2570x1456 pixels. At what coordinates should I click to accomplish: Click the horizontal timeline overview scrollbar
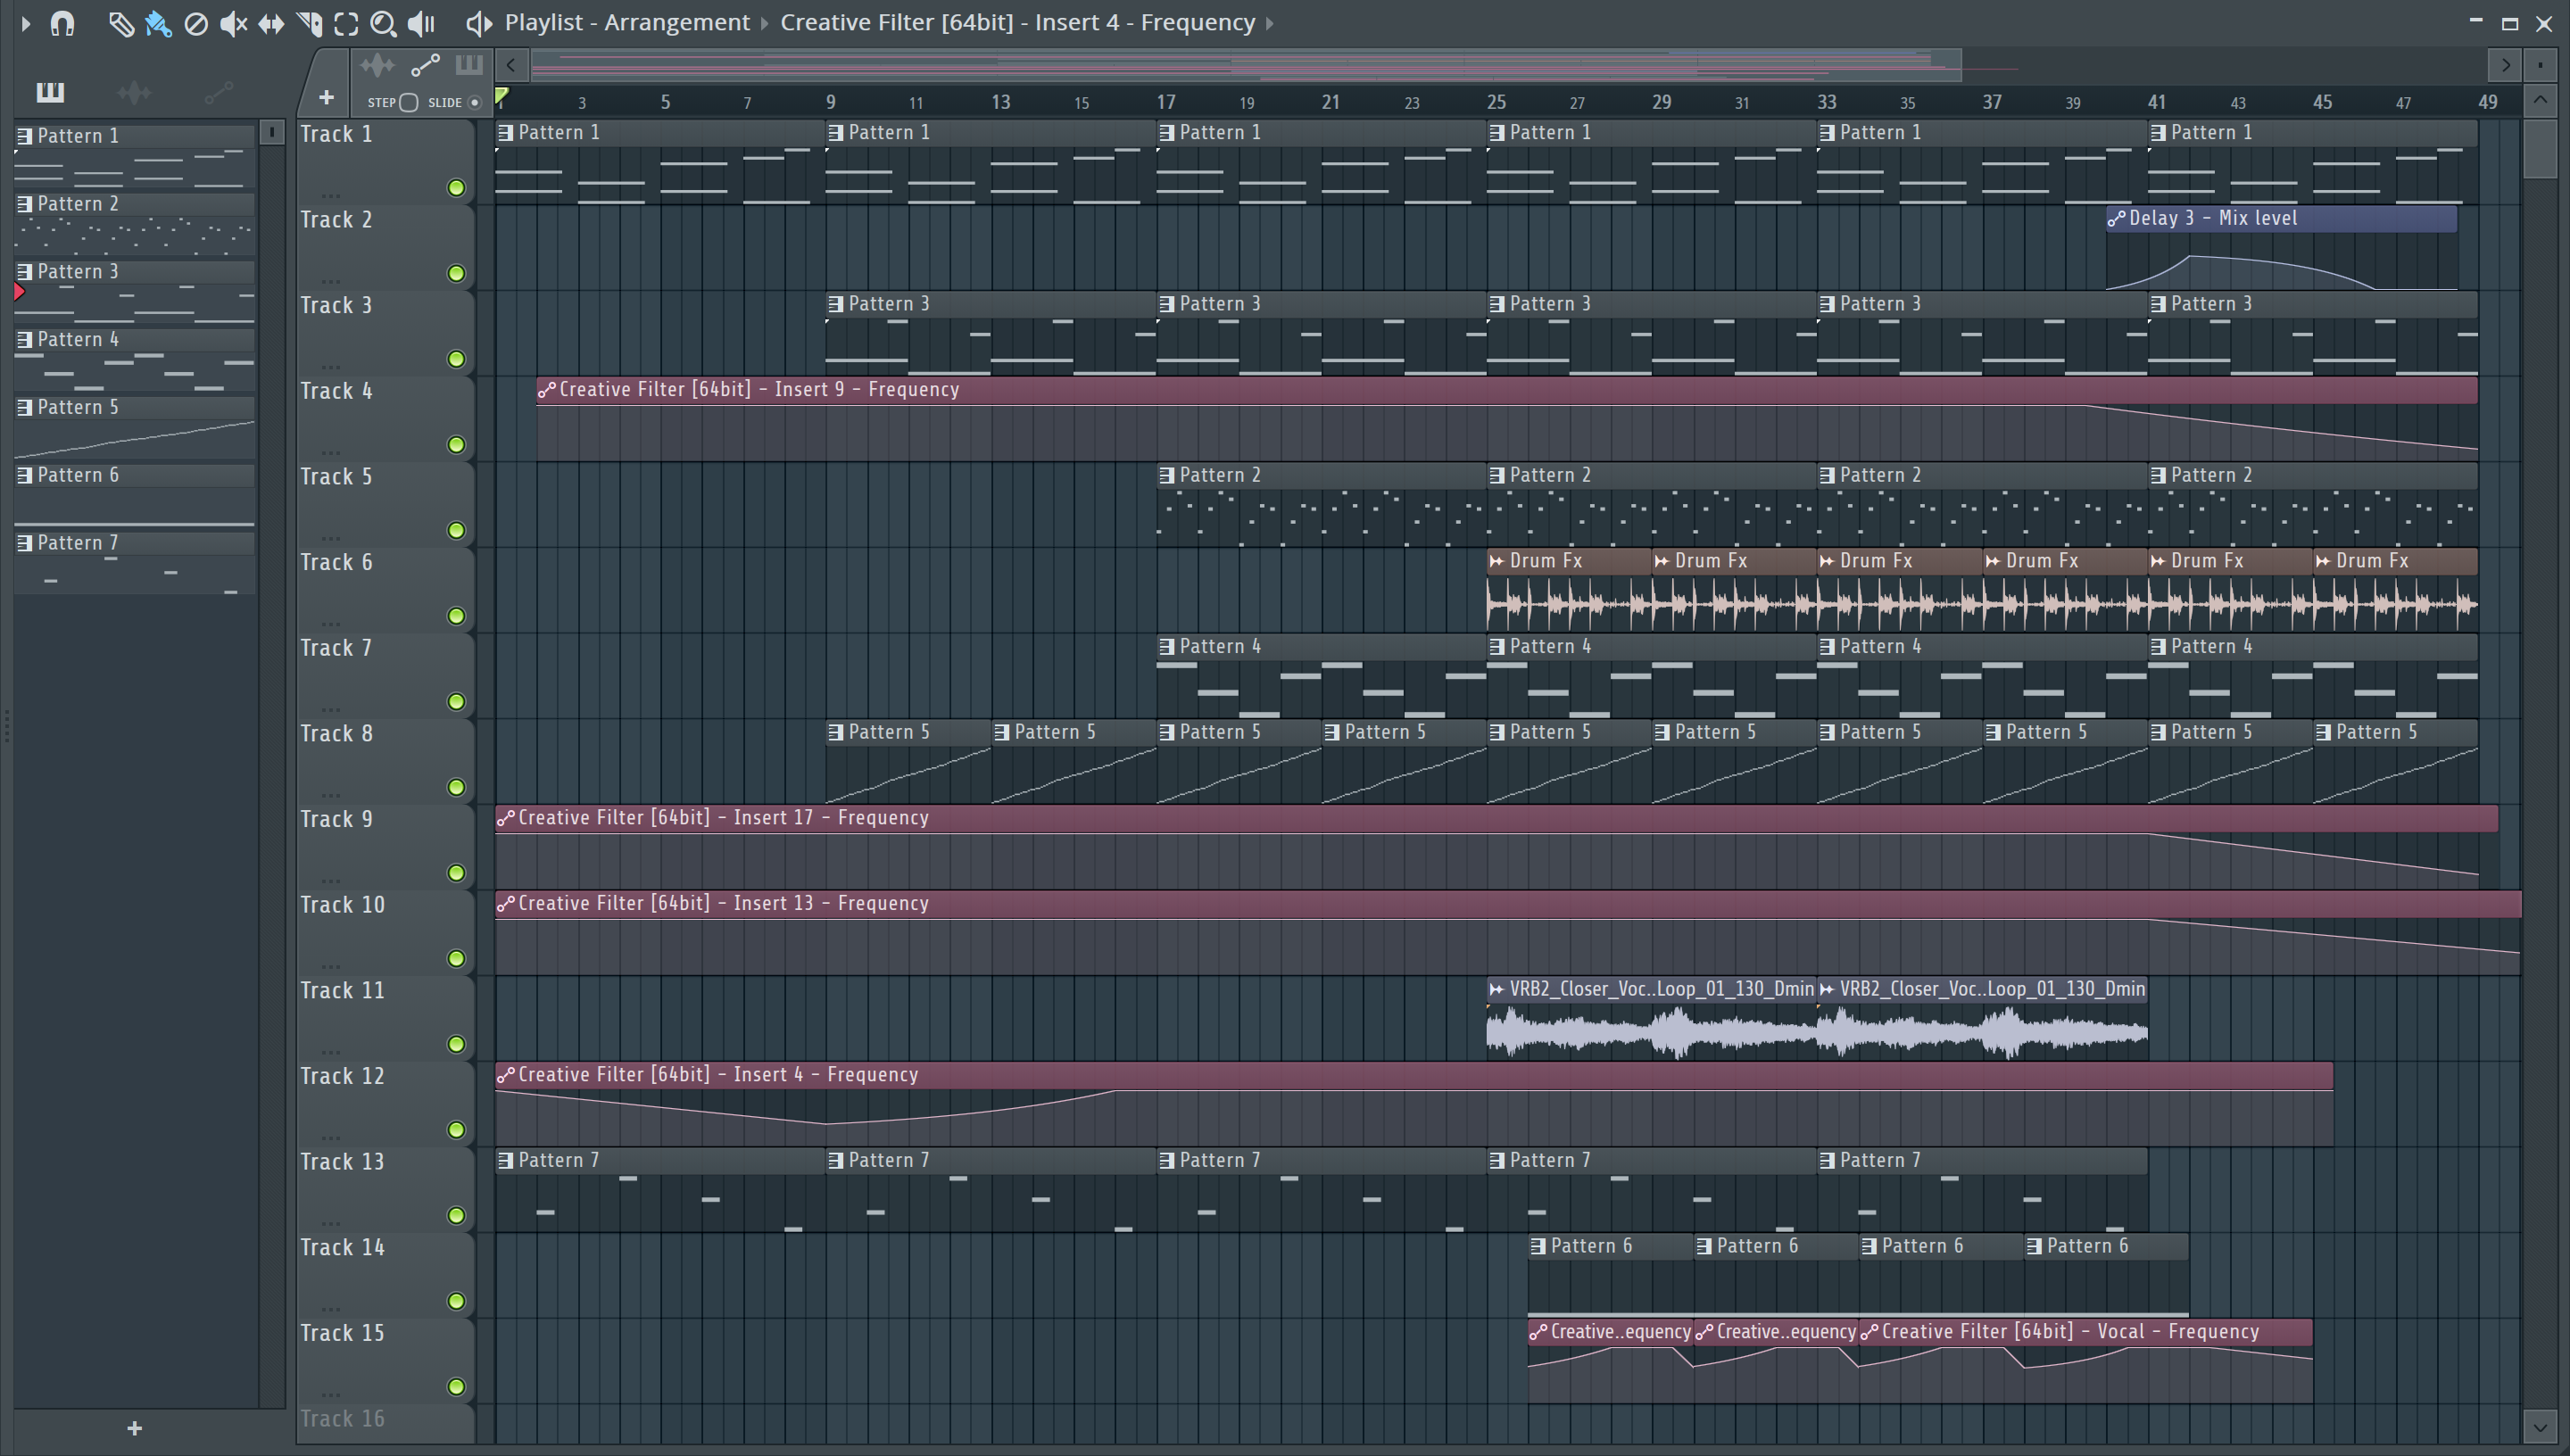pos(1246,66)
